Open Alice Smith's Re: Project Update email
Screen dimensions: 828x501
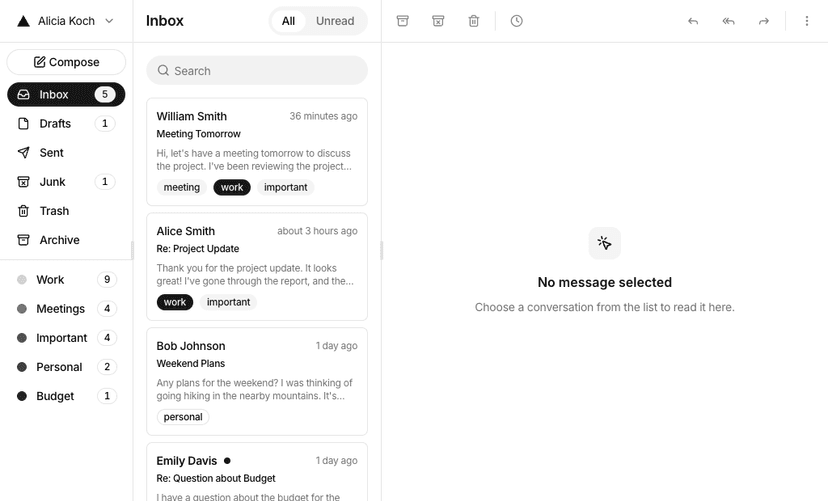tap(257, 267)
